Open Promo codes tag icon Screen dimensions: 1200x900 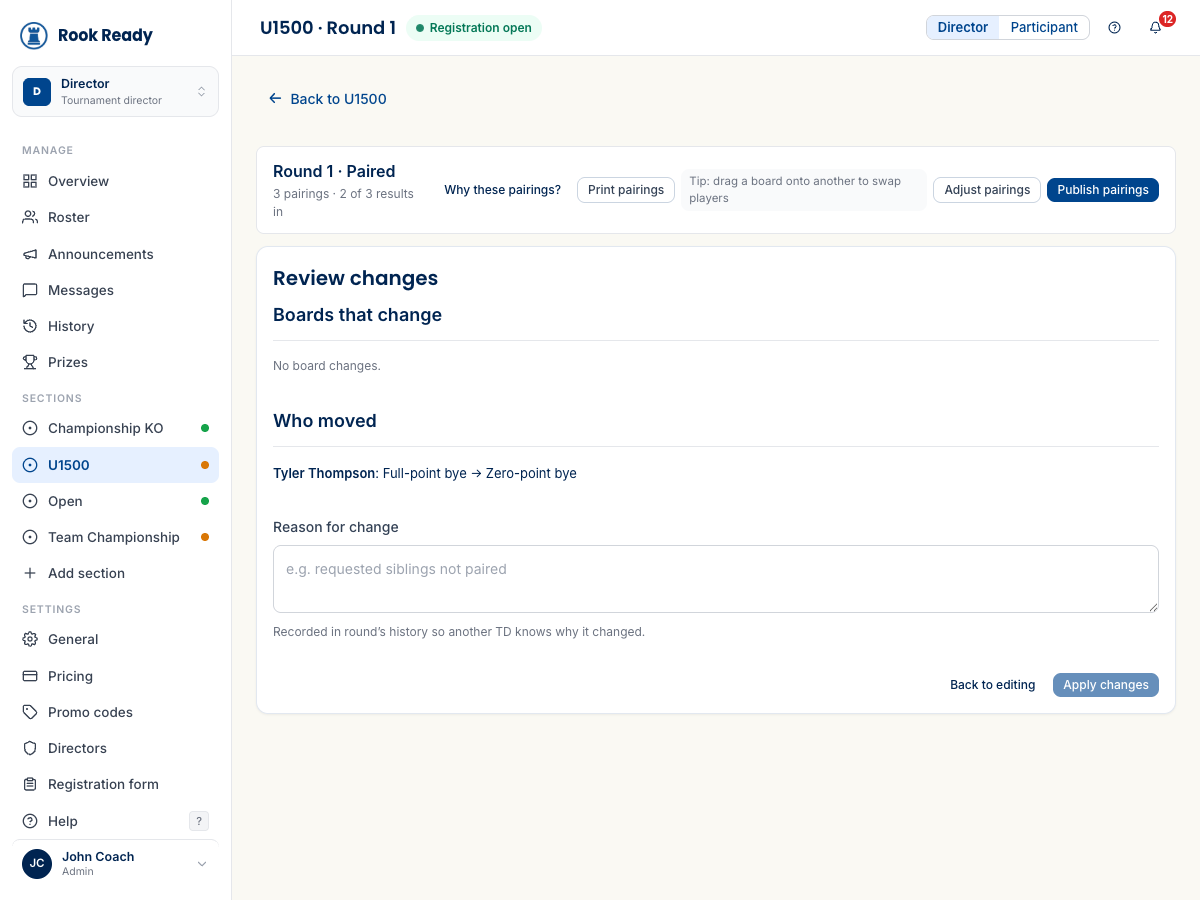pos(30,712)
